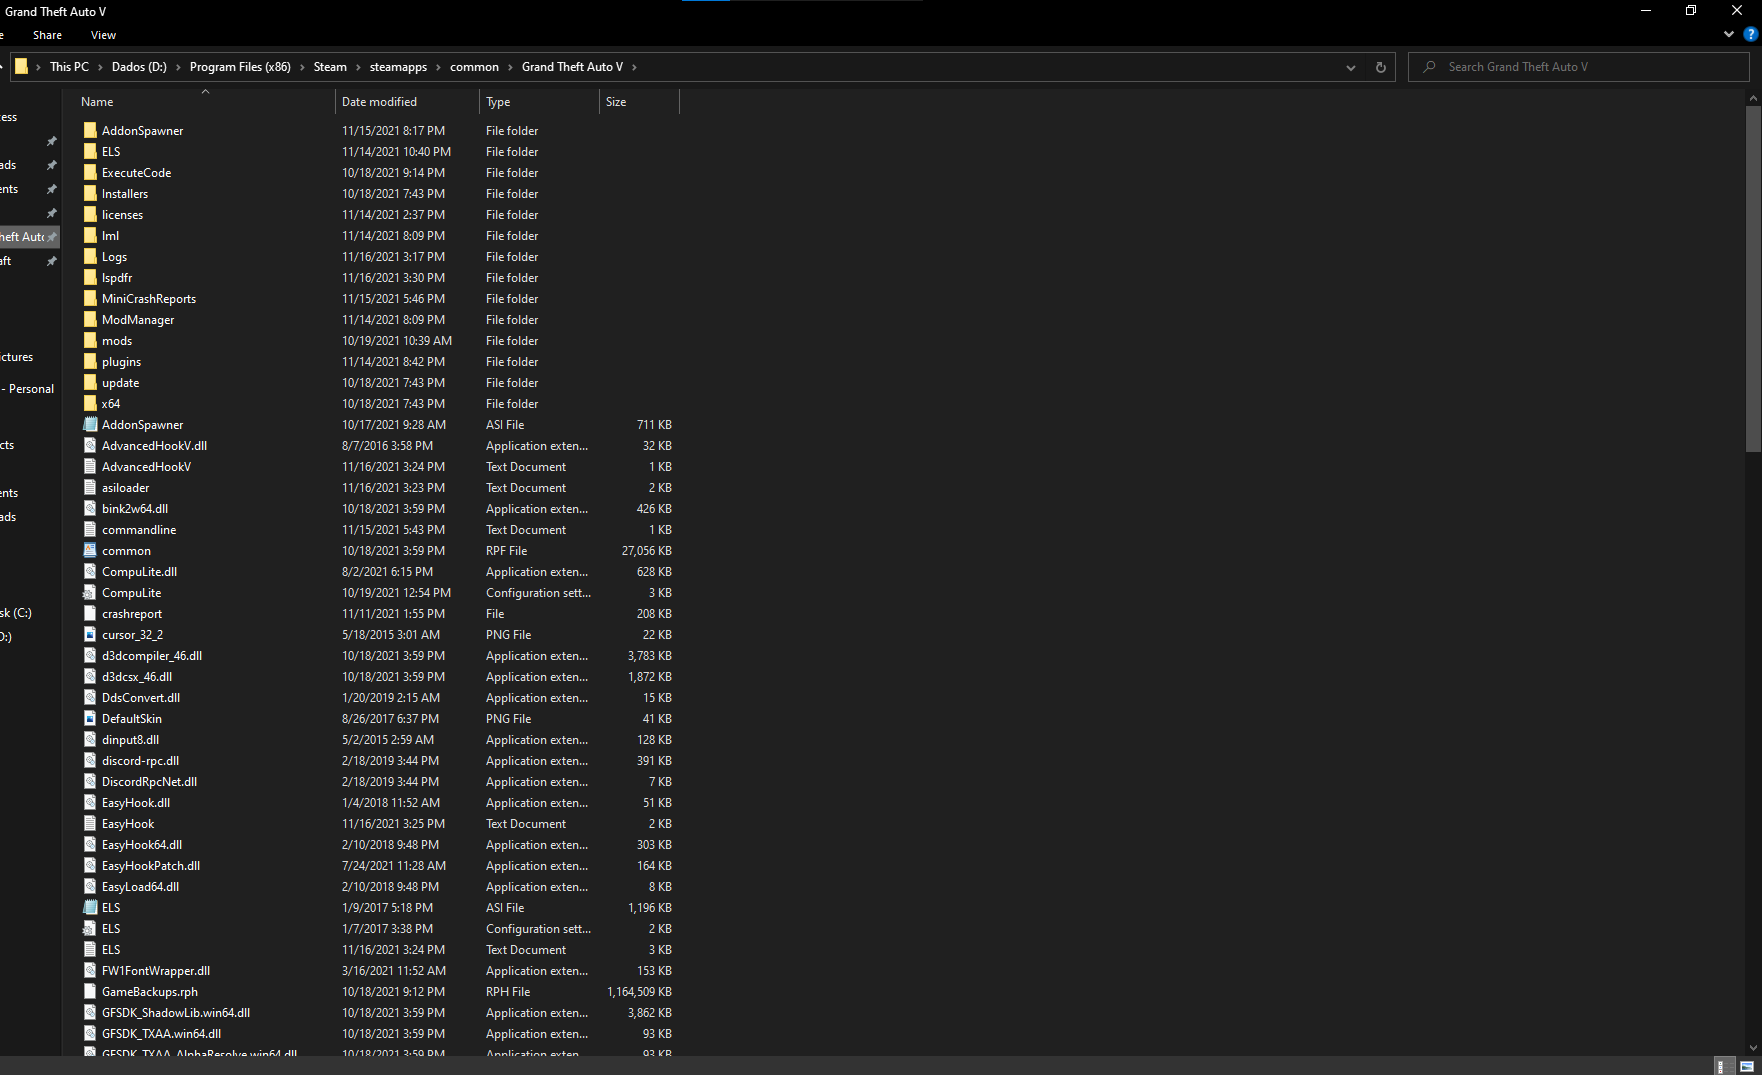This screenshot has height=1075, width=1762.
Task: Click the mods folder icon
Action: click(90, 340)
